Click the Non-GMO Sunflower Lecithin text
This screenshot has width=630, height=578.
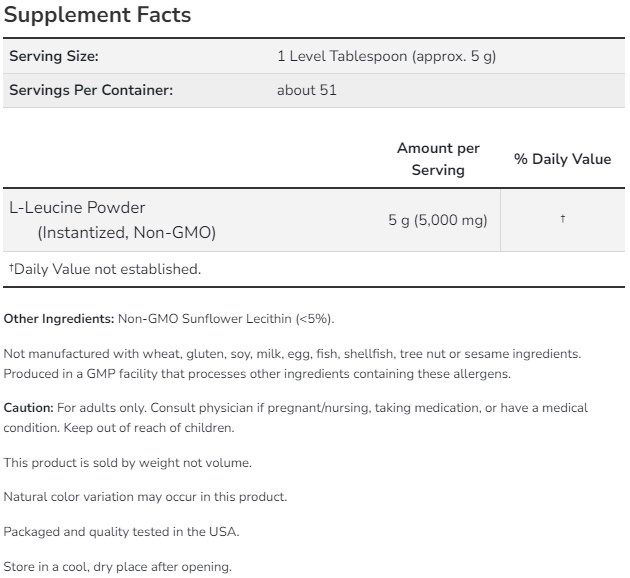tap(226, 319)
